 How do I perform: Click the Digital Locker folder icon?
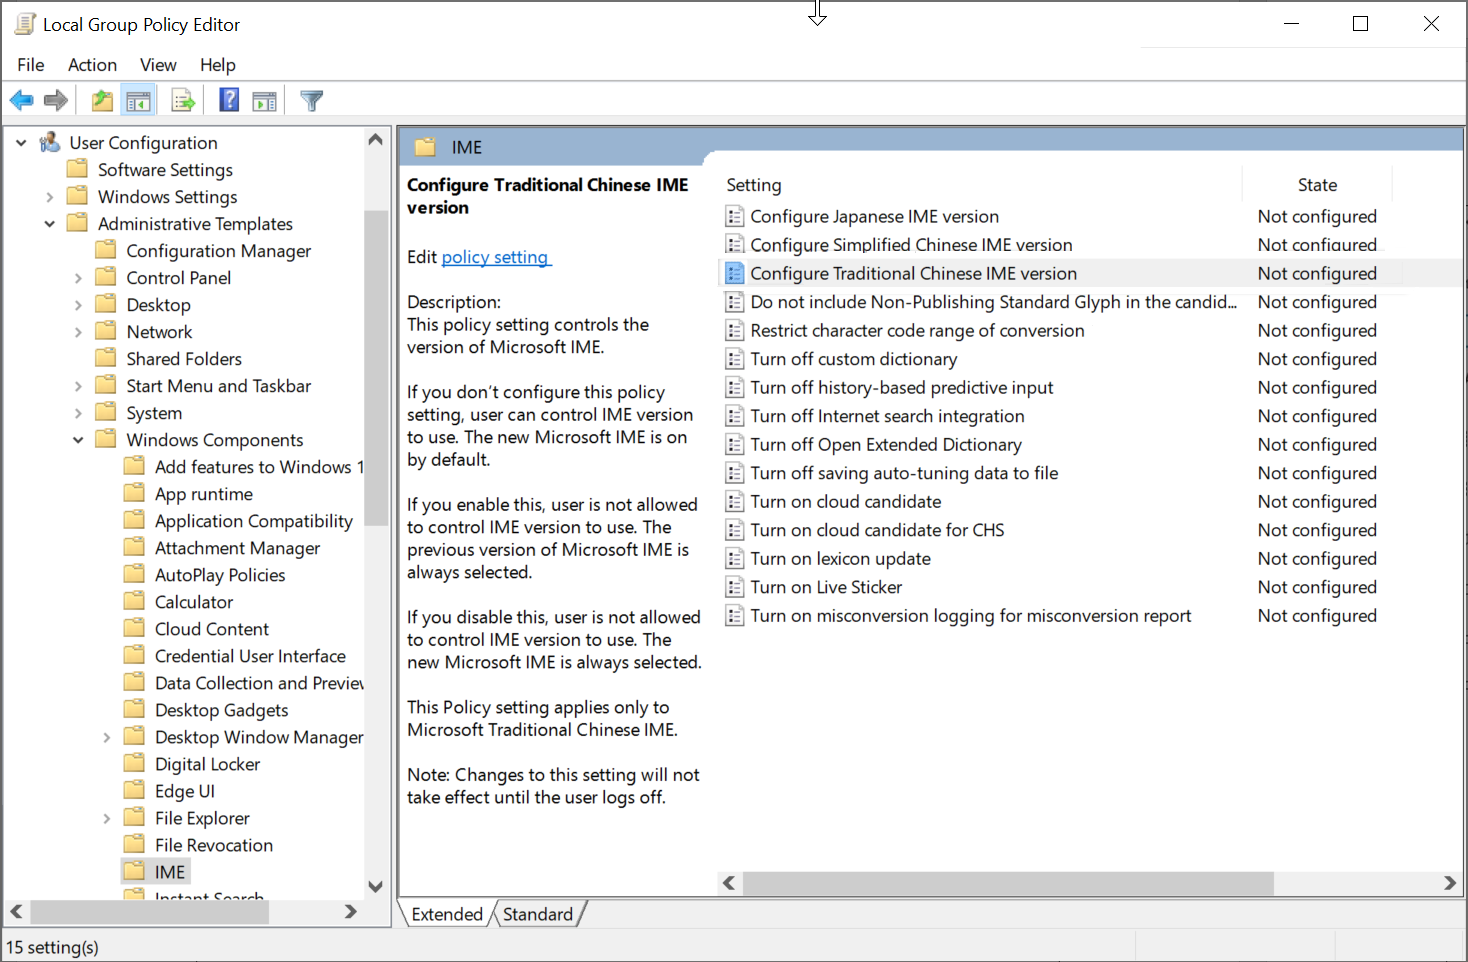pos(134,764)
